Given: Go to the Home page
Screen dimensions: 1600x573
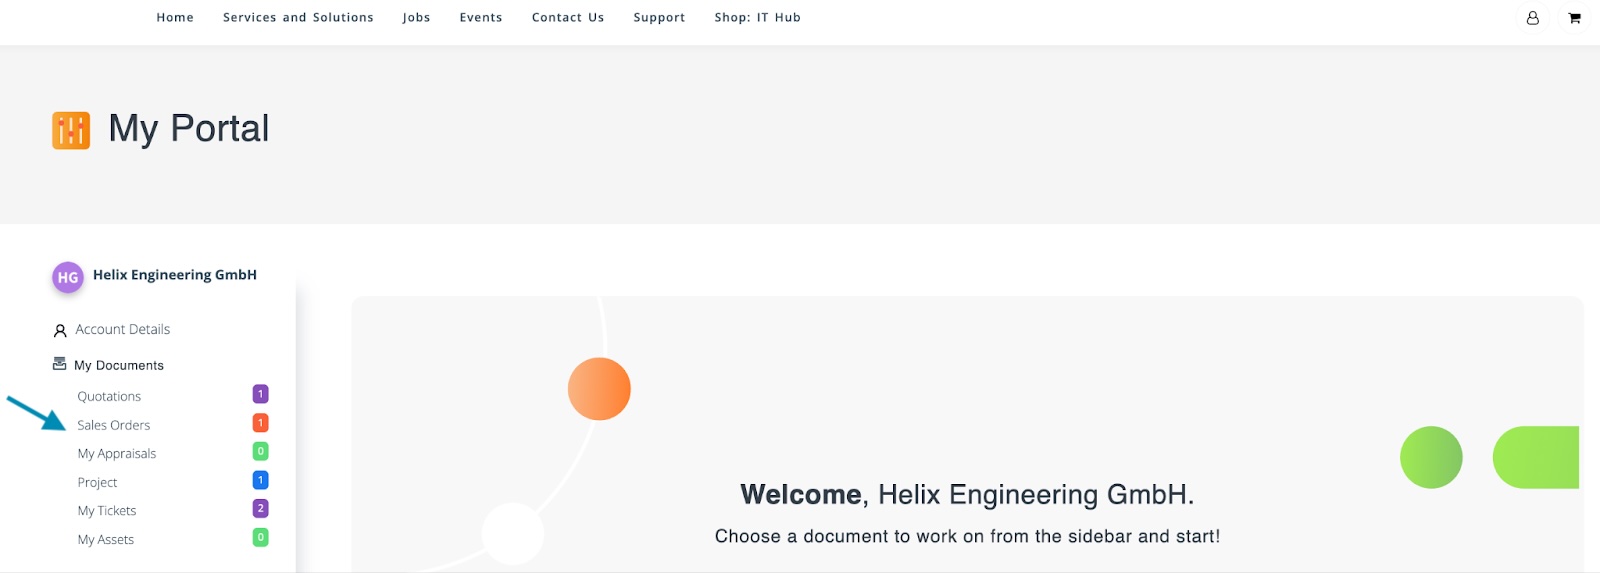Looking at the screenshot, I should click(x=175, y=18).
